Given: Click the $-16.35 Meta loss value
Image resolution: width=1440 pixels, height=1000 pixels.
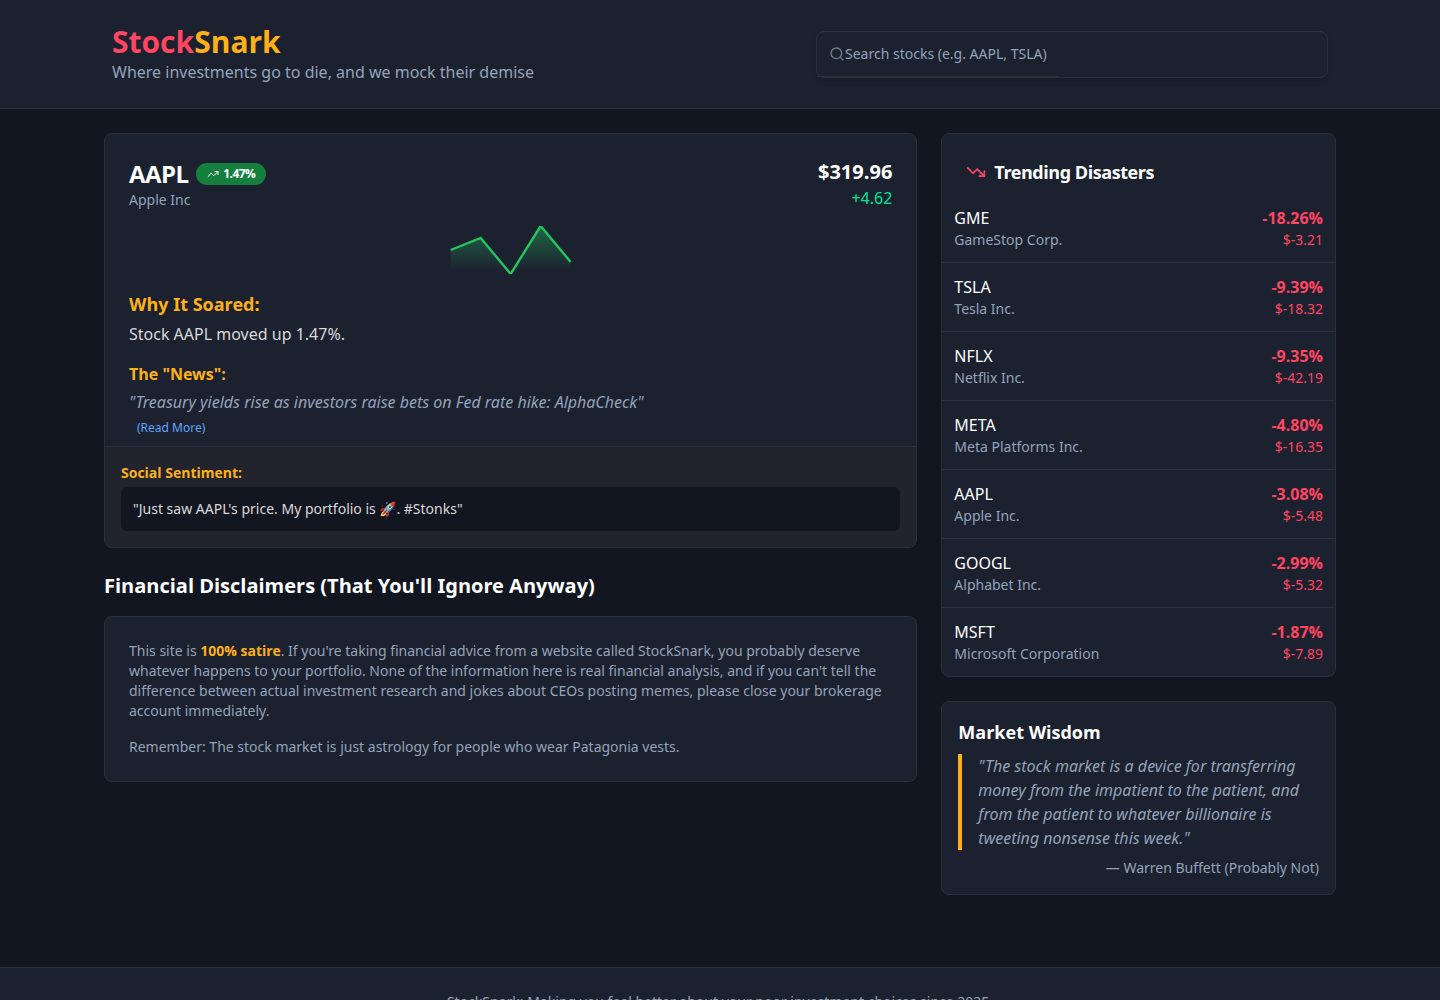Looking at the screenshot, I should tap(1298, 447).
